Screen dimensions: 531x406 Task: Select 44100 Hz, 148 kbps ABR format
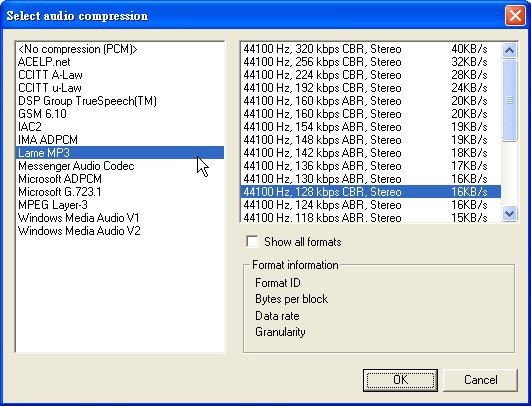point(371,140)
